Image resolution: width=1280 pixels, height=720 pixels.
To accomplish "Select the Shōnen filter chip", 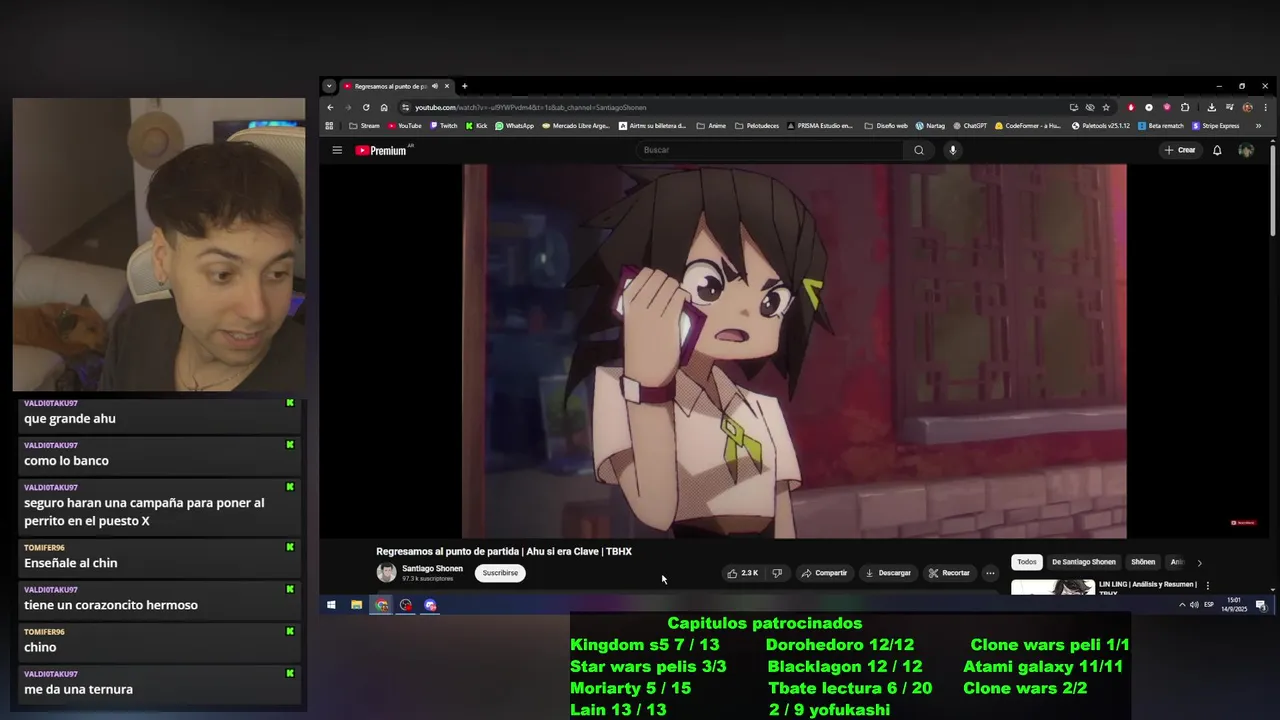I will pos(1143,562).
